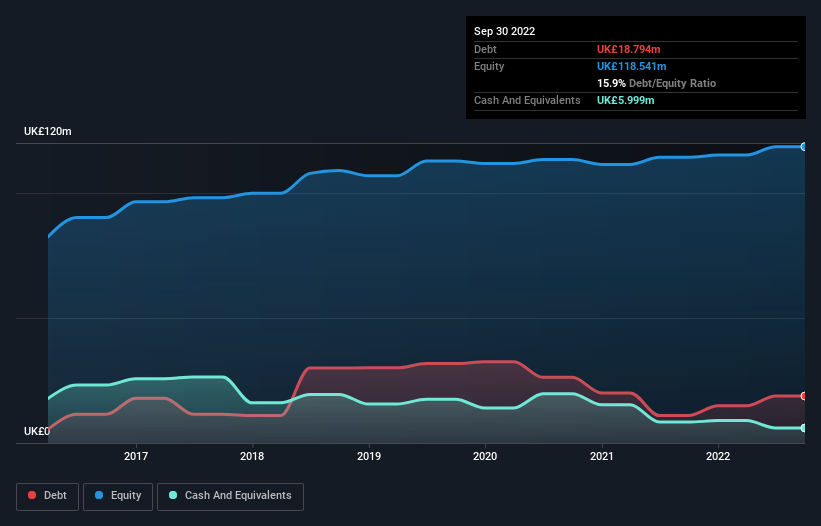Click the teal Cash endpoint marker
The width and height of the screenshot is (821, 526).
point(804,428)
